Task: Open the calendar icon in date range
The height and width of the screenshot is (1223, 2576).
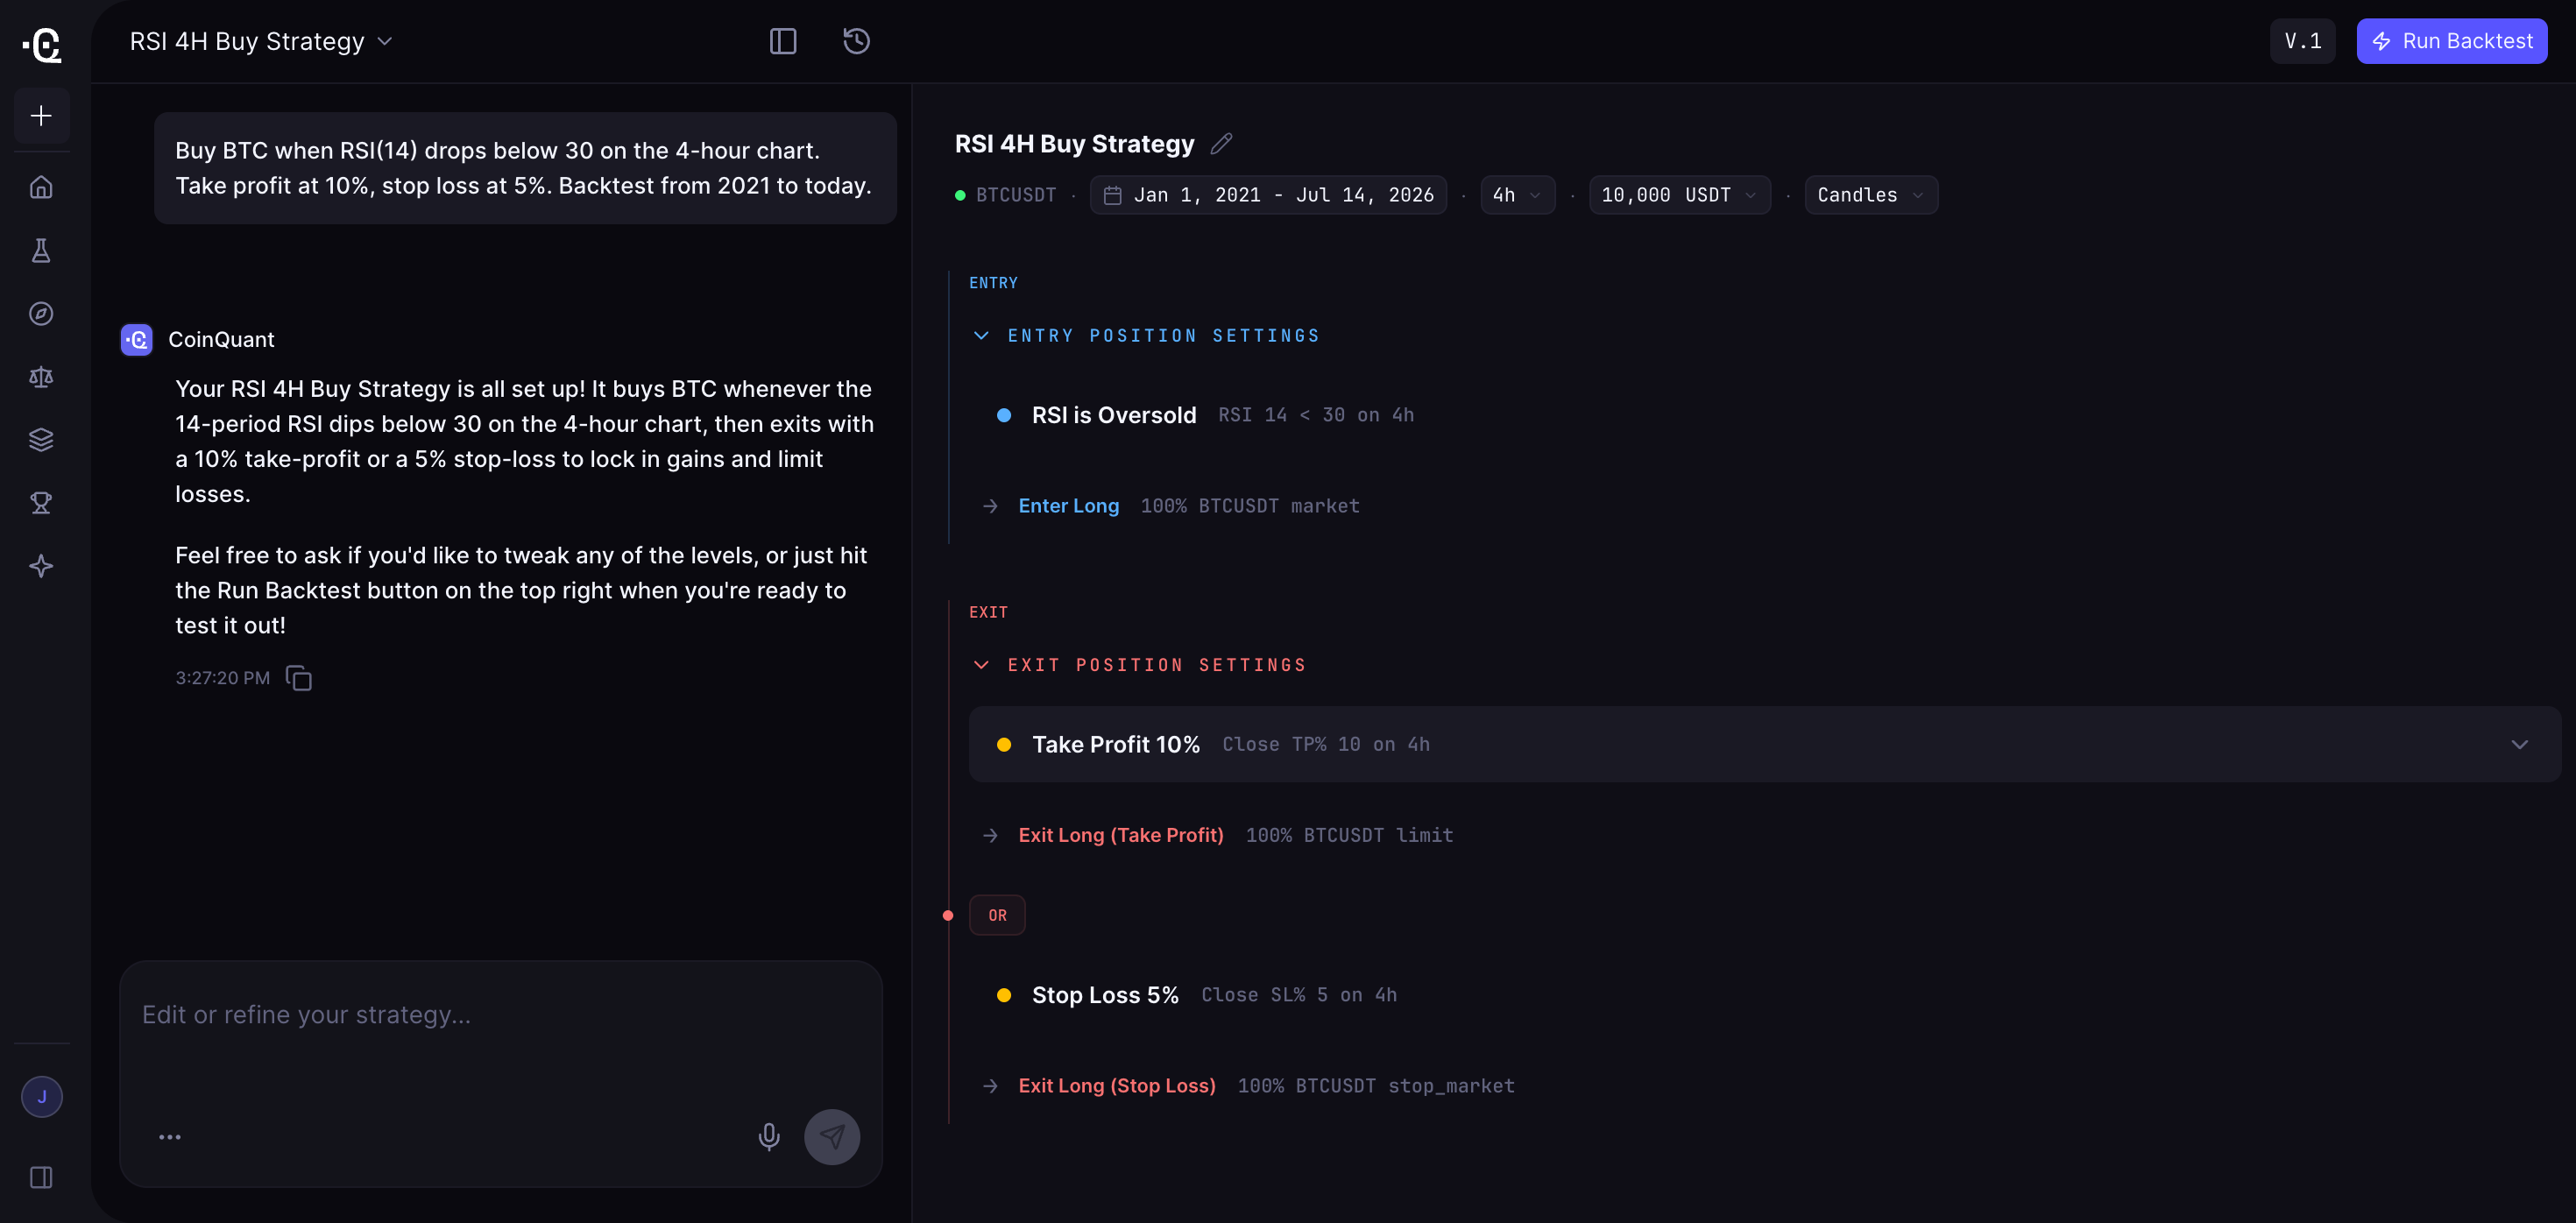Action: (x=1112, y=195)
